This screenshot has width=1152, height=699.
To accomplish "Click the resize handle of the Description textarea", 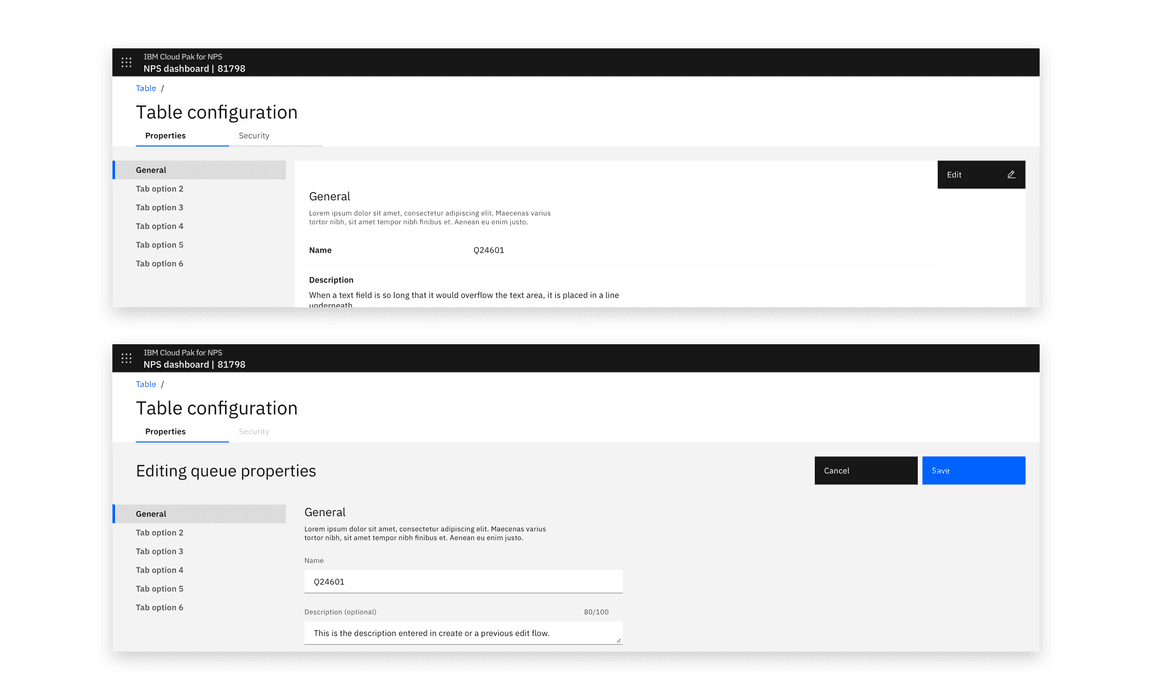I will point(618,640).
